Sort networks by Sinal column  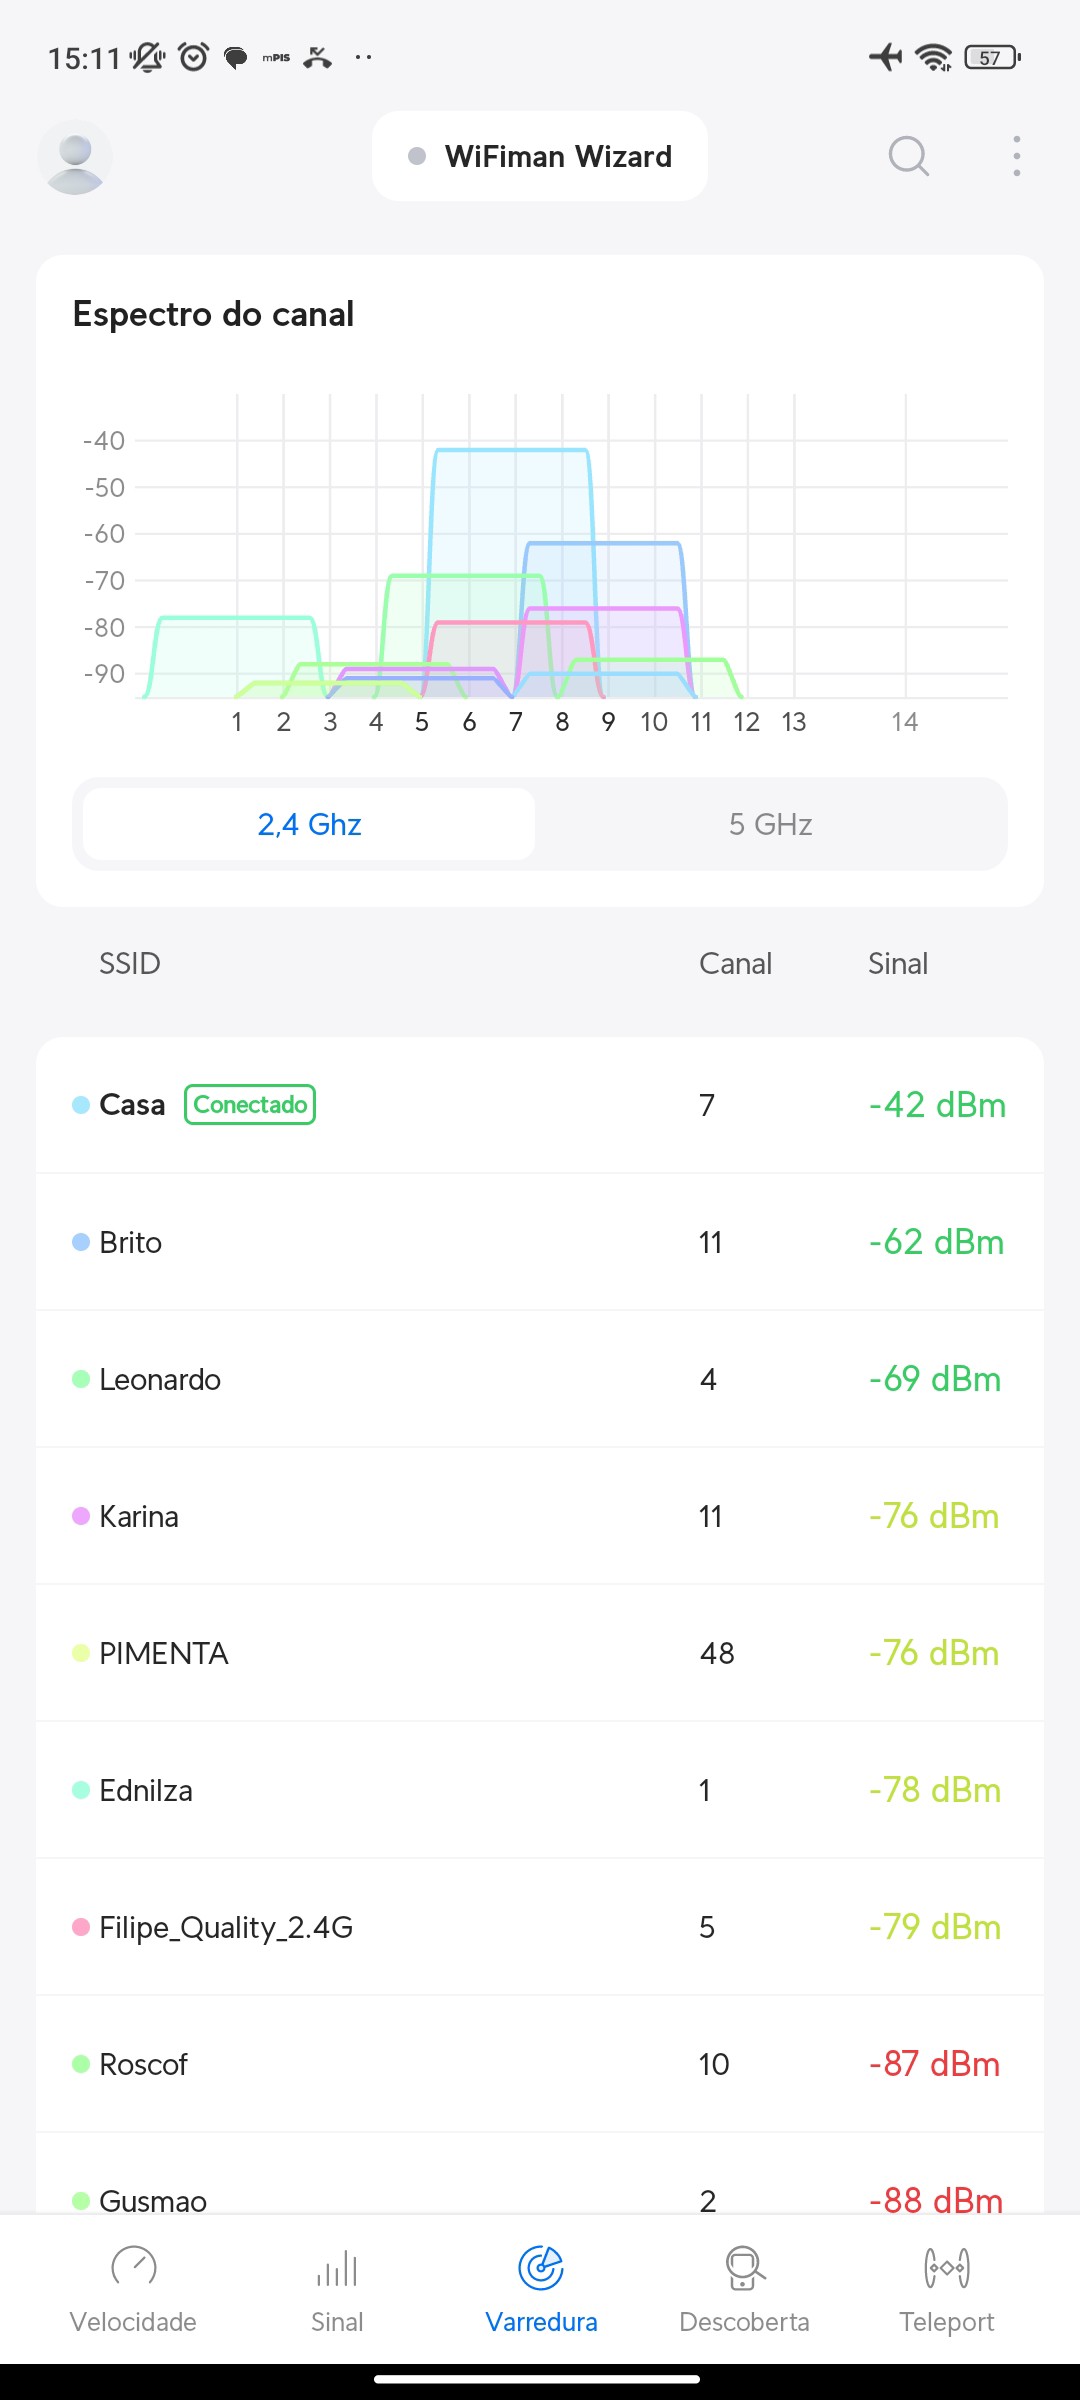coord(897,963)
